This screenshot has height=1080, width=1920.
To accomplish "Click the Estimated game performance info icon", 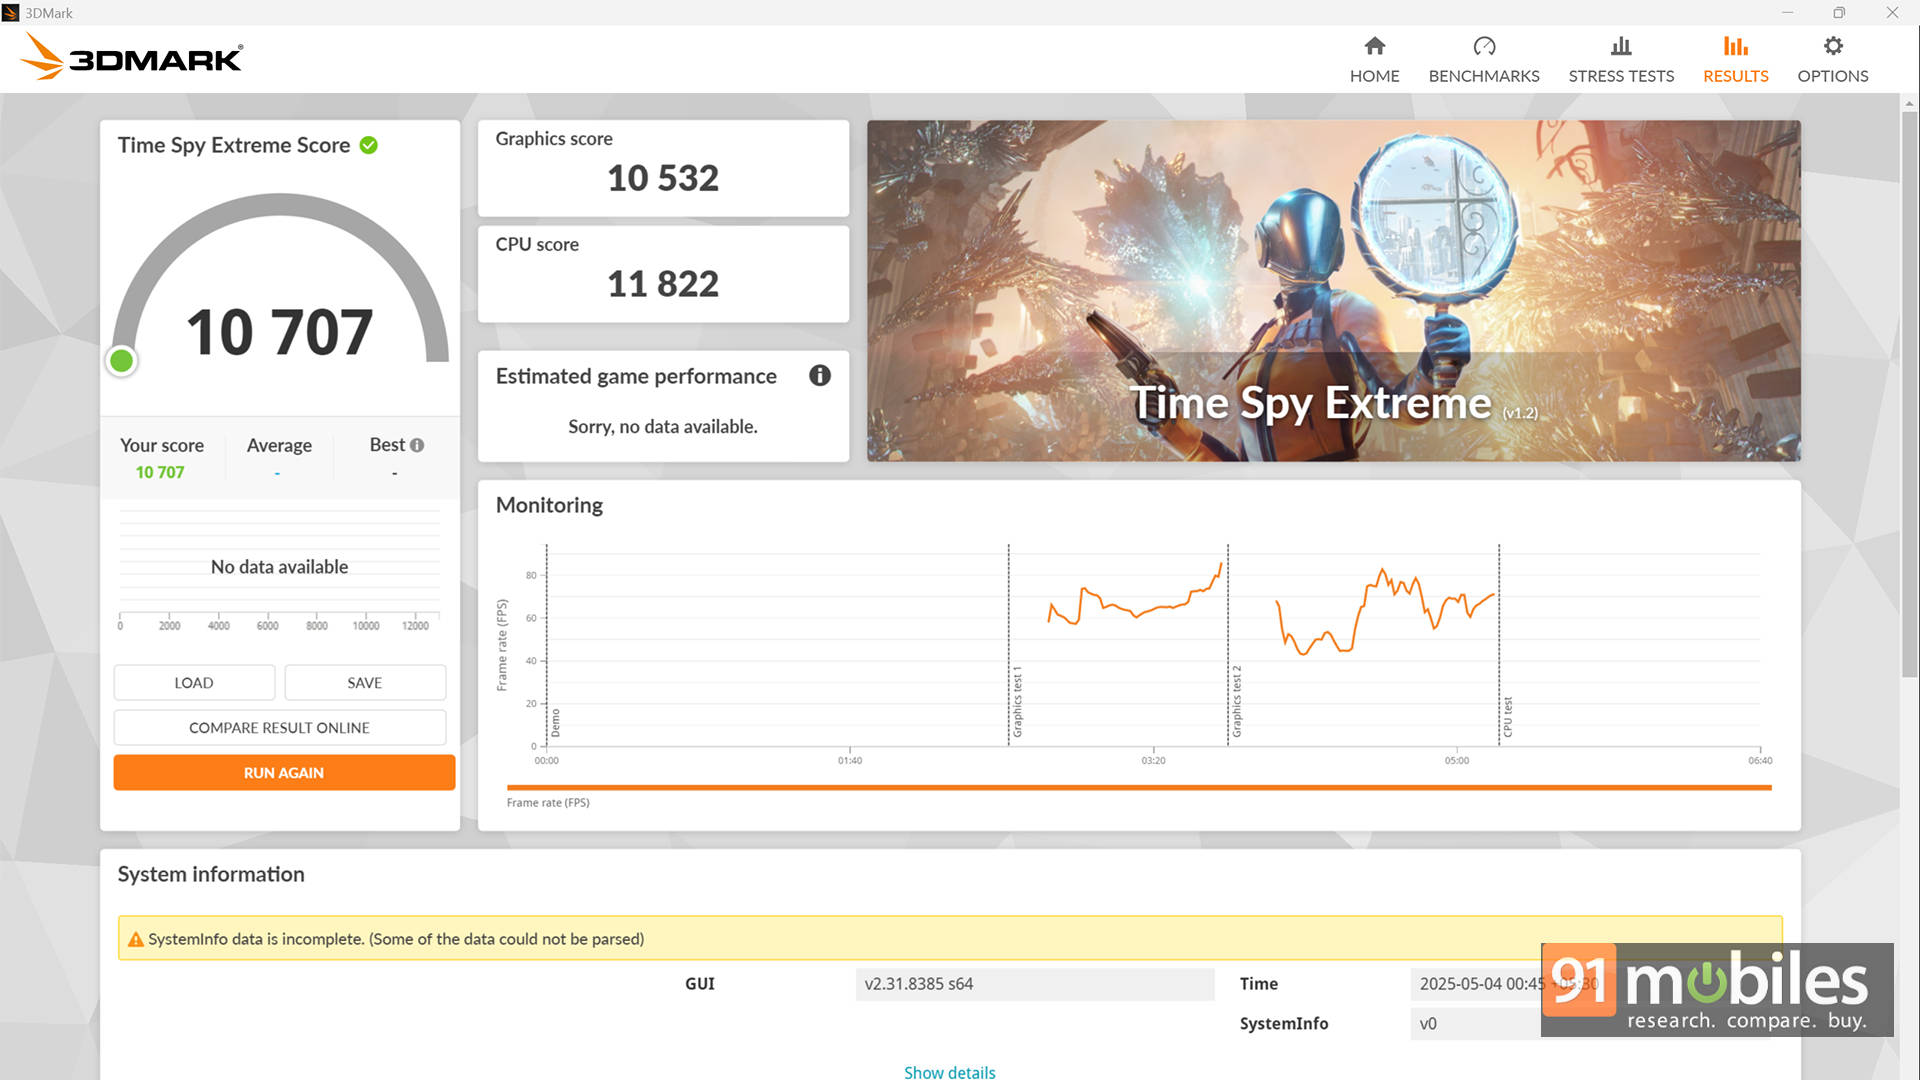I will 820,375.
